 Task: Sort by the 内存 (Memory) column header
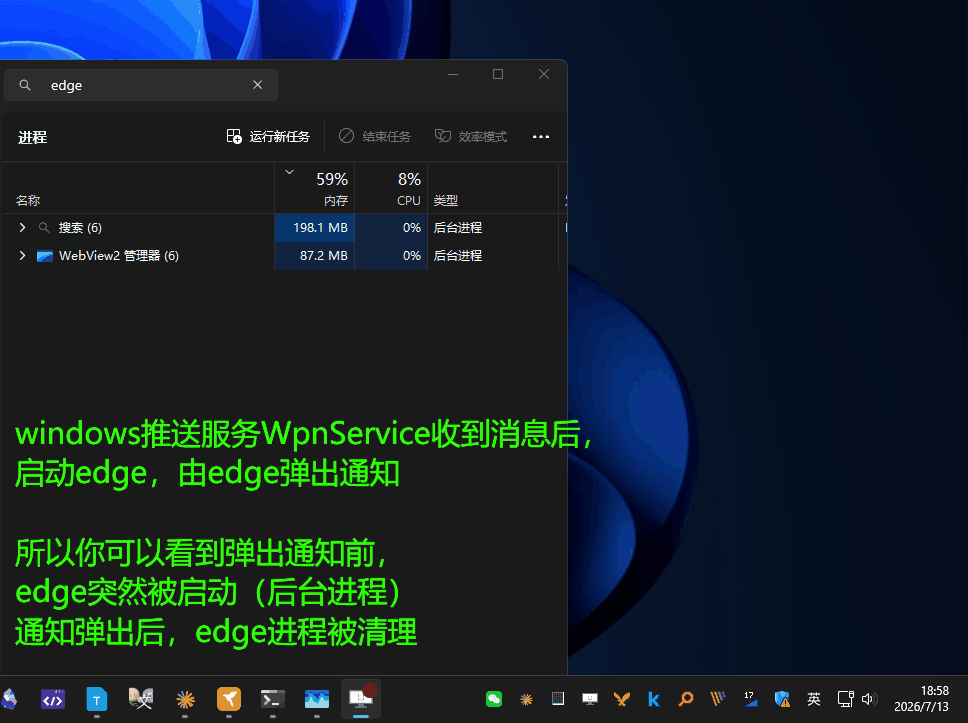[315, 188]
